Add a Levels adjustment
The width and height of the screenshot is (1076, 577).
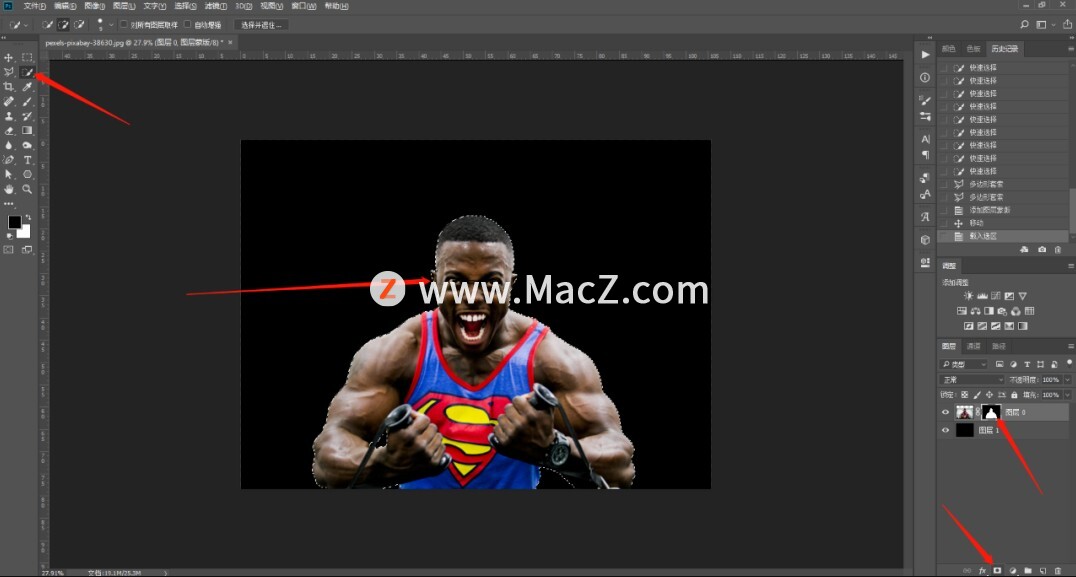click(x=982, y=296)
